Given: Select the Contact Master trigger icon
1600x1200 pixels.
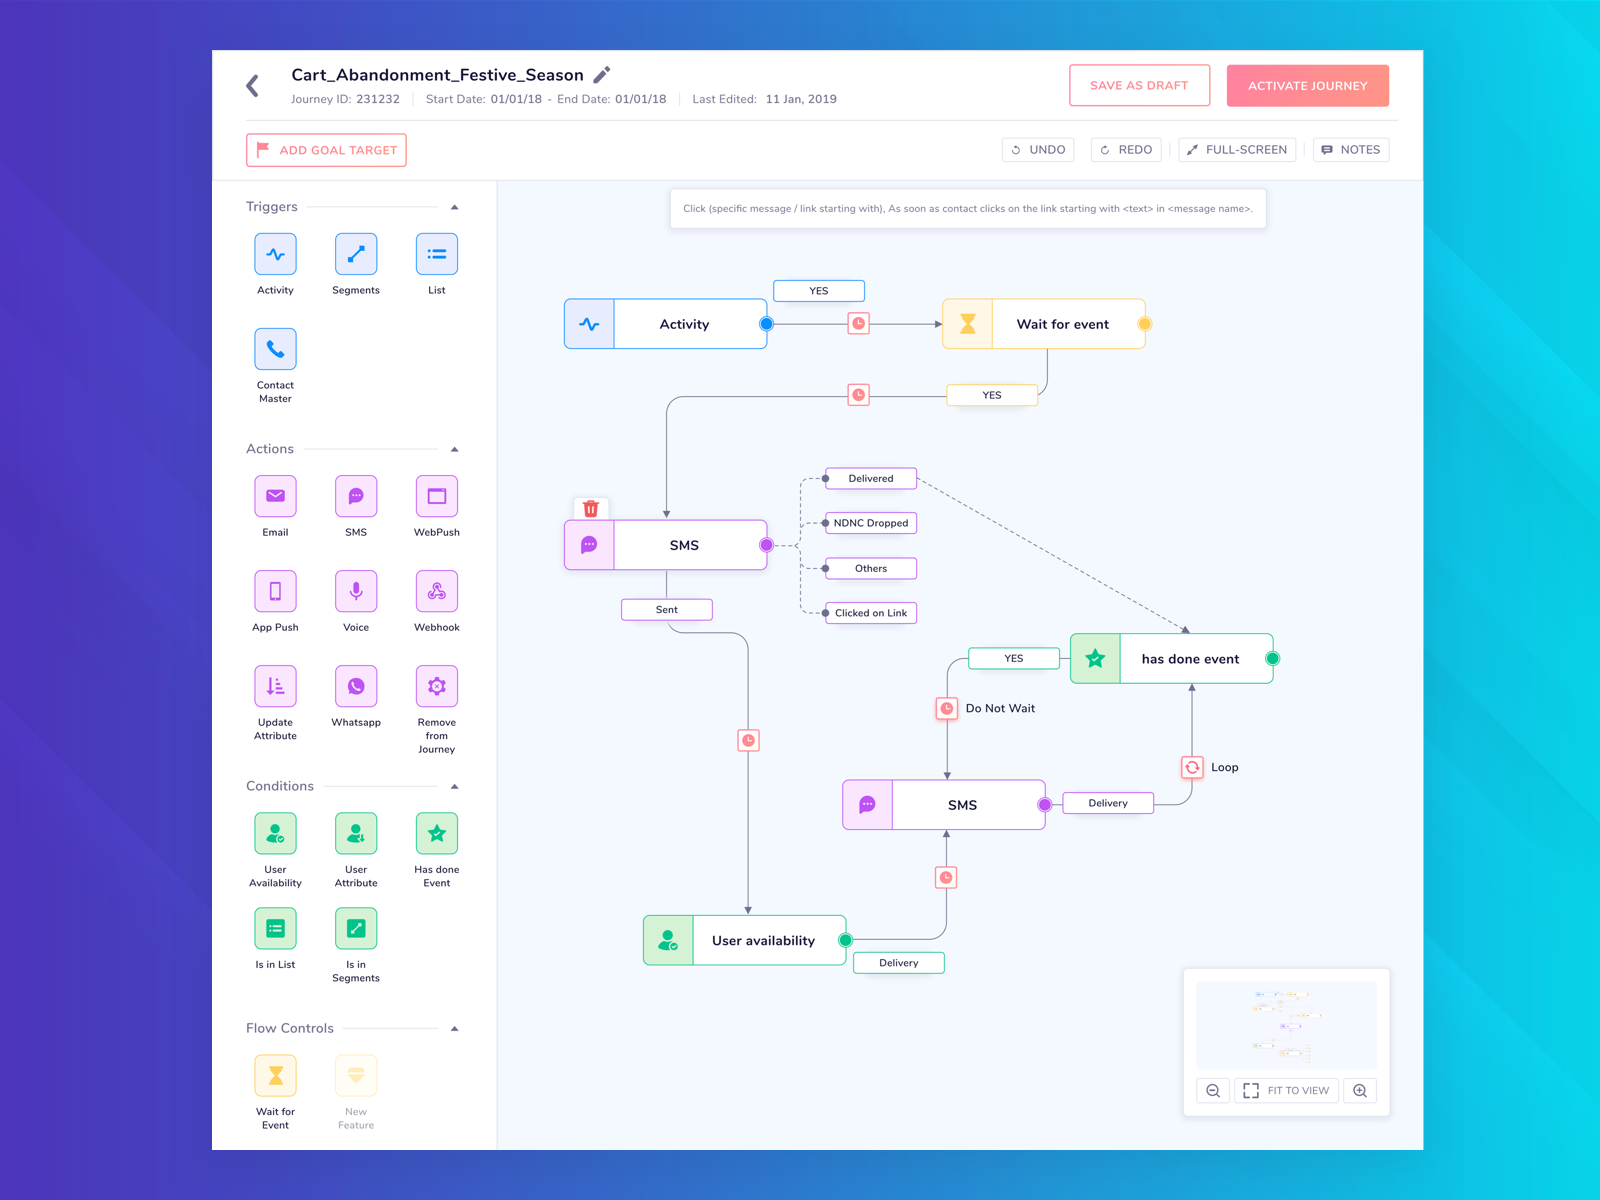Looking at the screenshot, I should 275,348.
